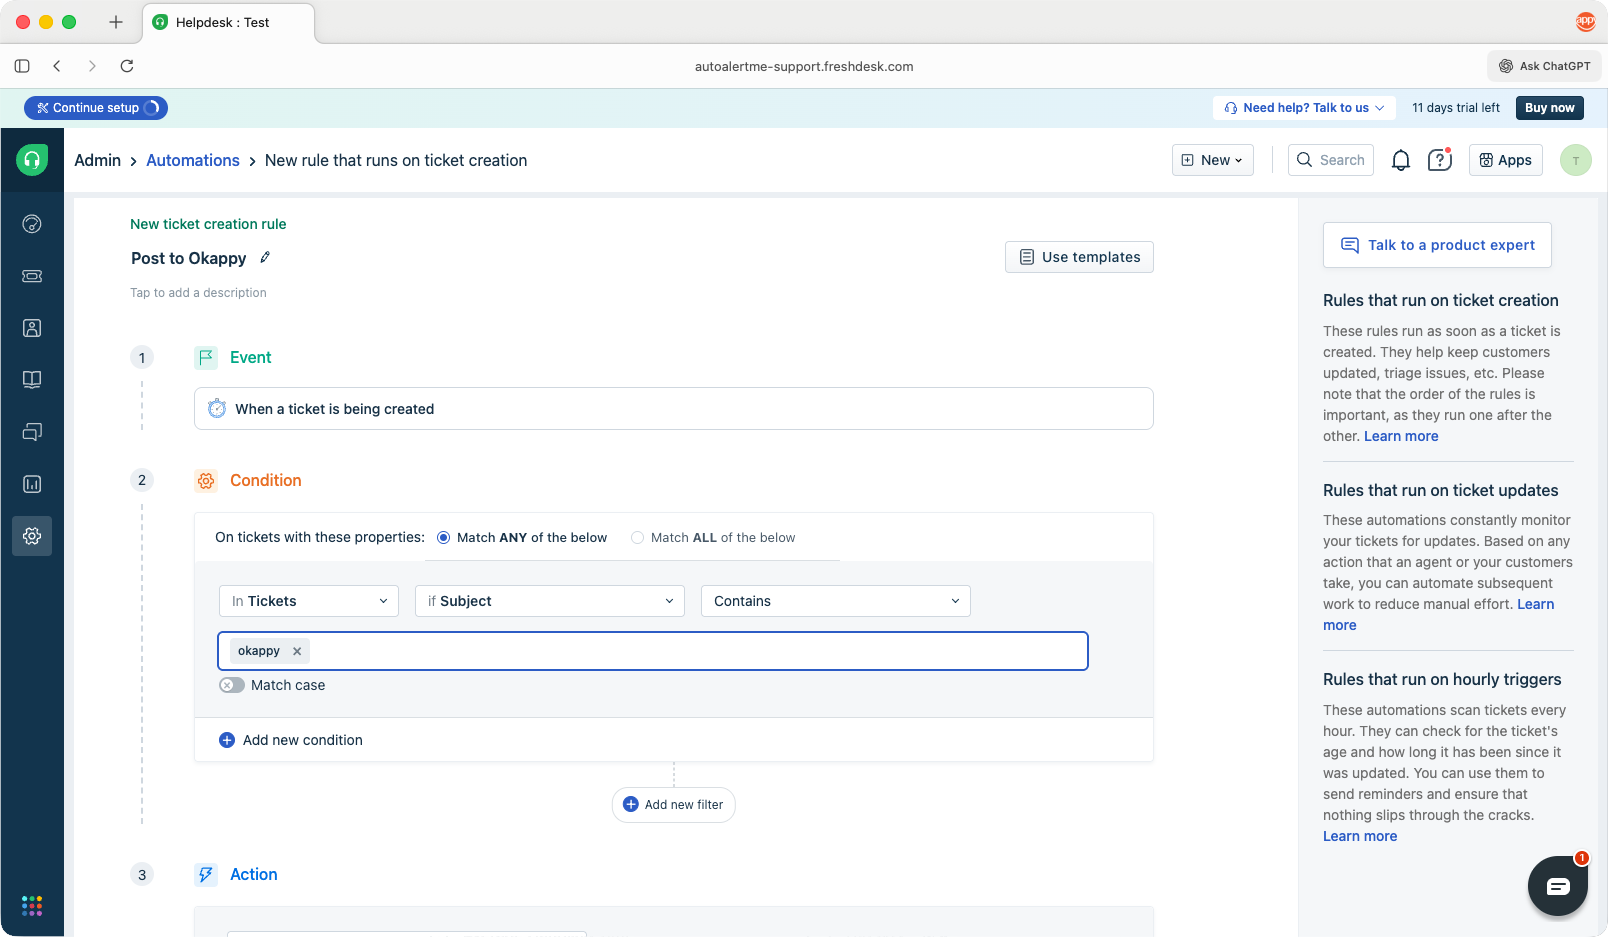Open the dashboard icon in sidebar
Viewport: 1608px width, 937px height.
click(32, 224)
